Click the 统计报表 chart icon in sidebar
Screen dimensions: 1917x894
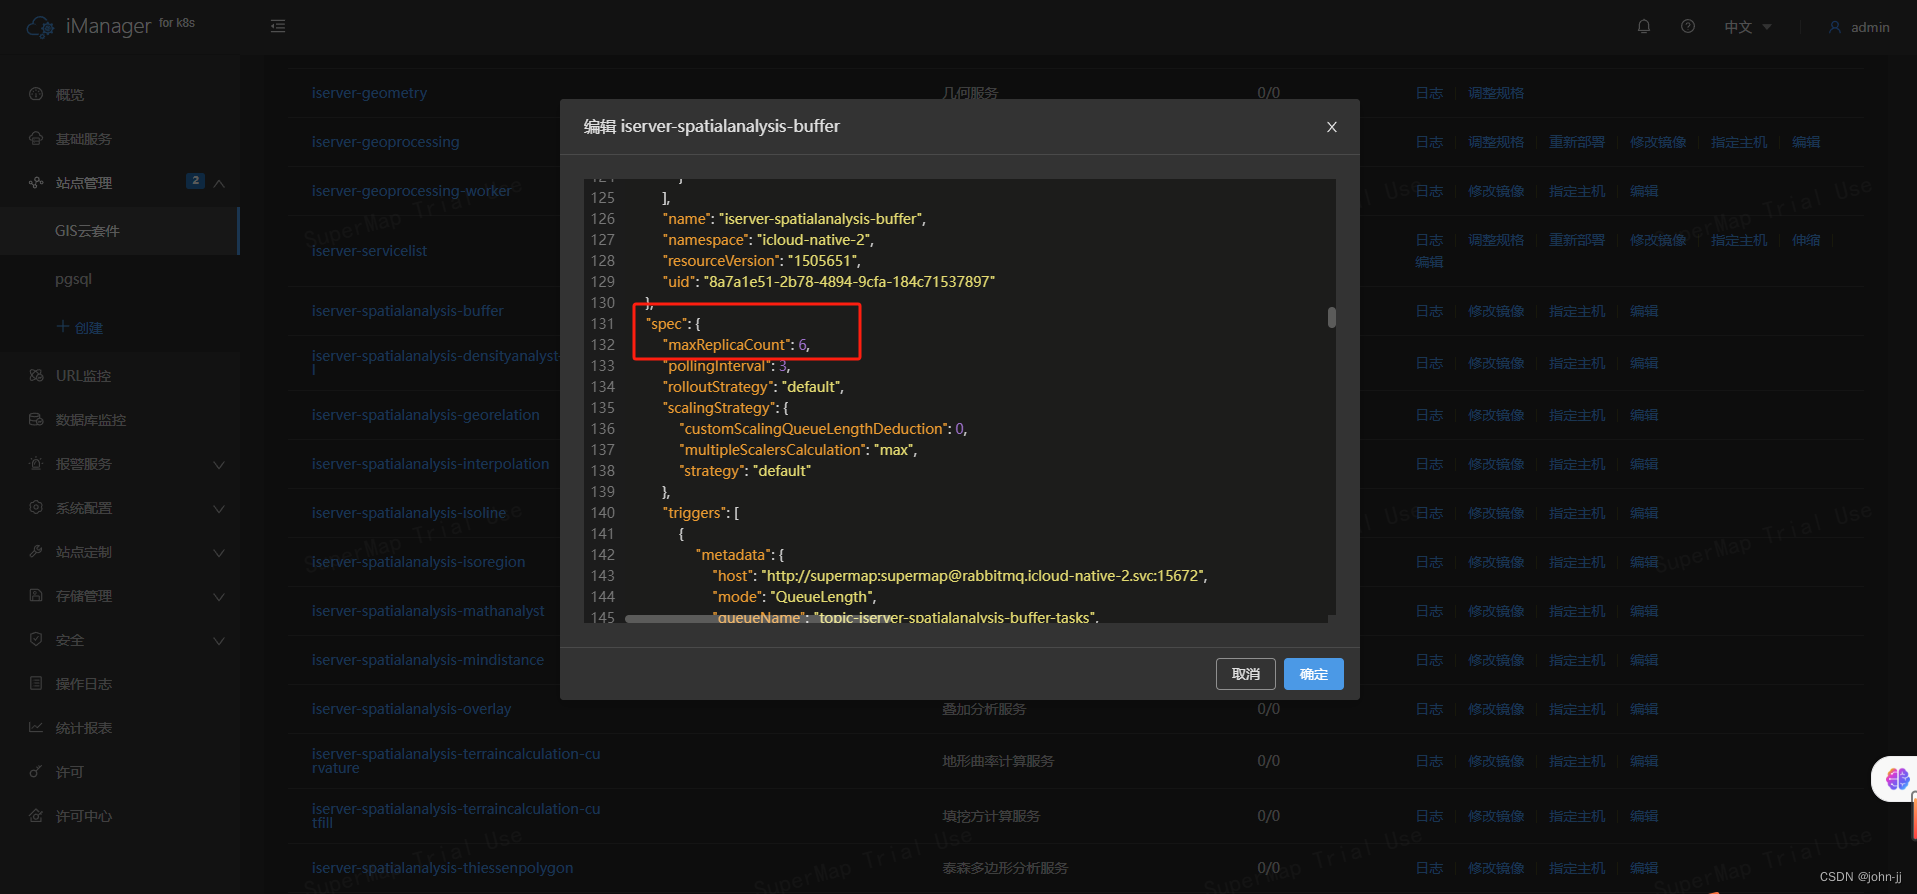pos(36,728)
